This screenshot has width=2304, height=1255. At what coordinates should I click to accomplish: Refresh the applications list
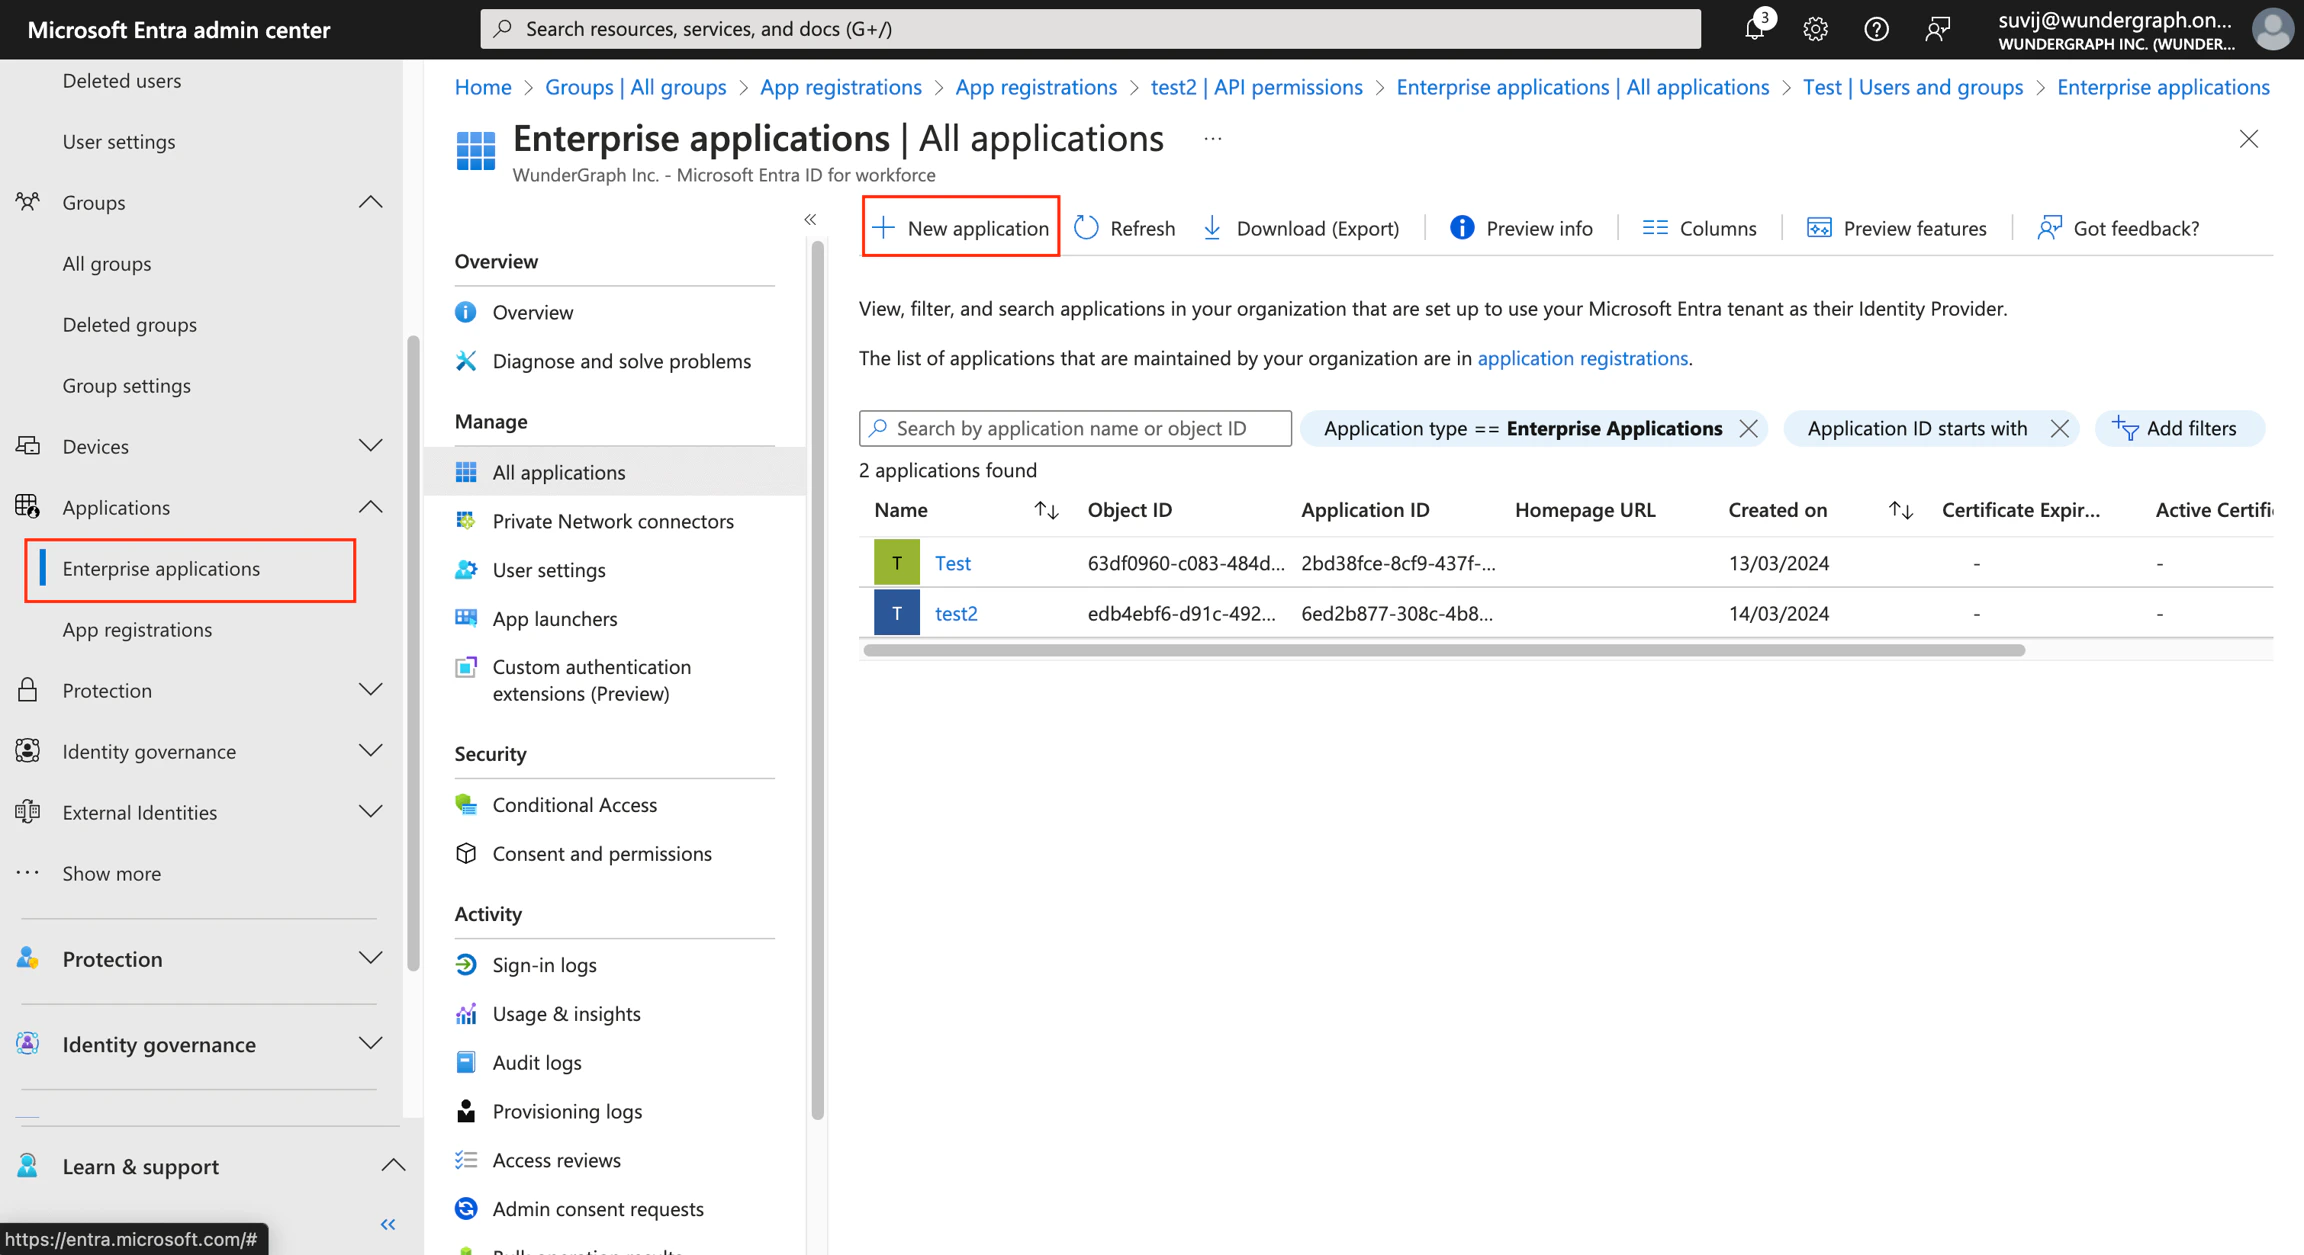(1124, 228)
